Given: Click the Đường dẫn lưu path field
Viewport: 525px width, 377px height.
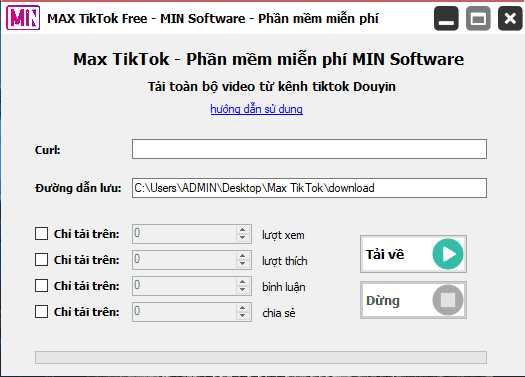Looking at the screenshot, I should tap(309, 188).
